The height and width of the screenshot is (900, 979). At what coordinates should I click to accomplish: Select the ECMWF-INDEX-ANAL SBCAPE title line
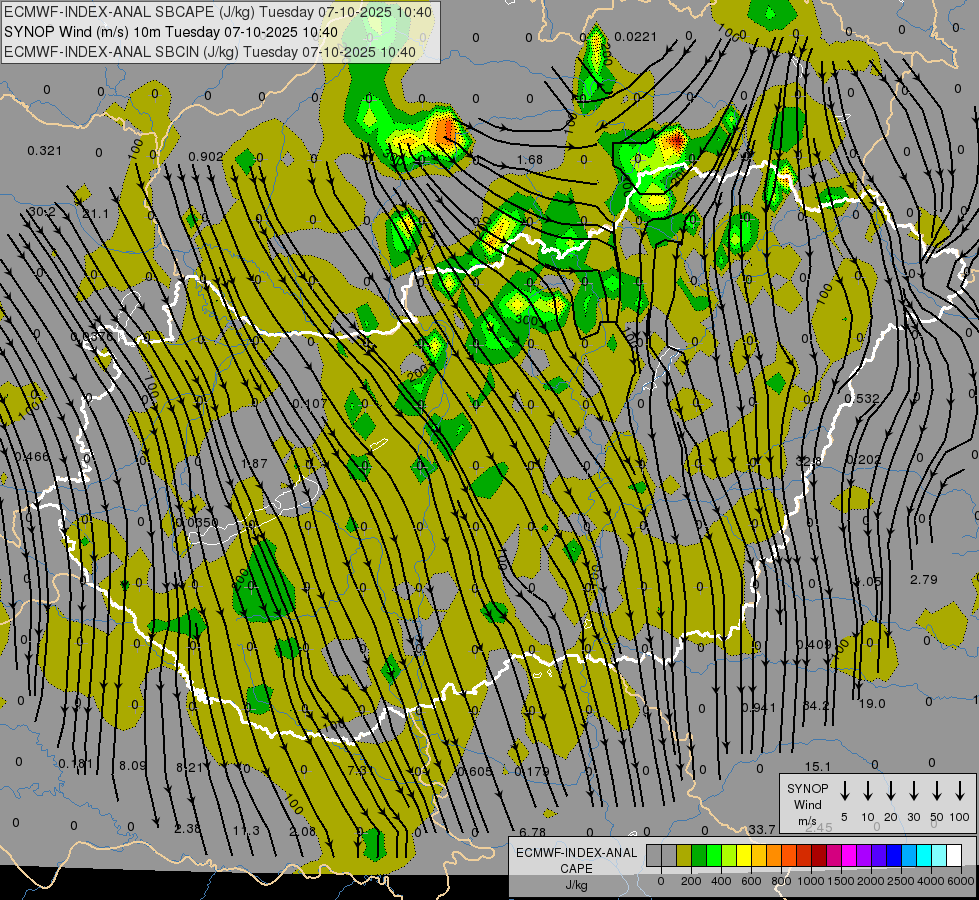219,12
